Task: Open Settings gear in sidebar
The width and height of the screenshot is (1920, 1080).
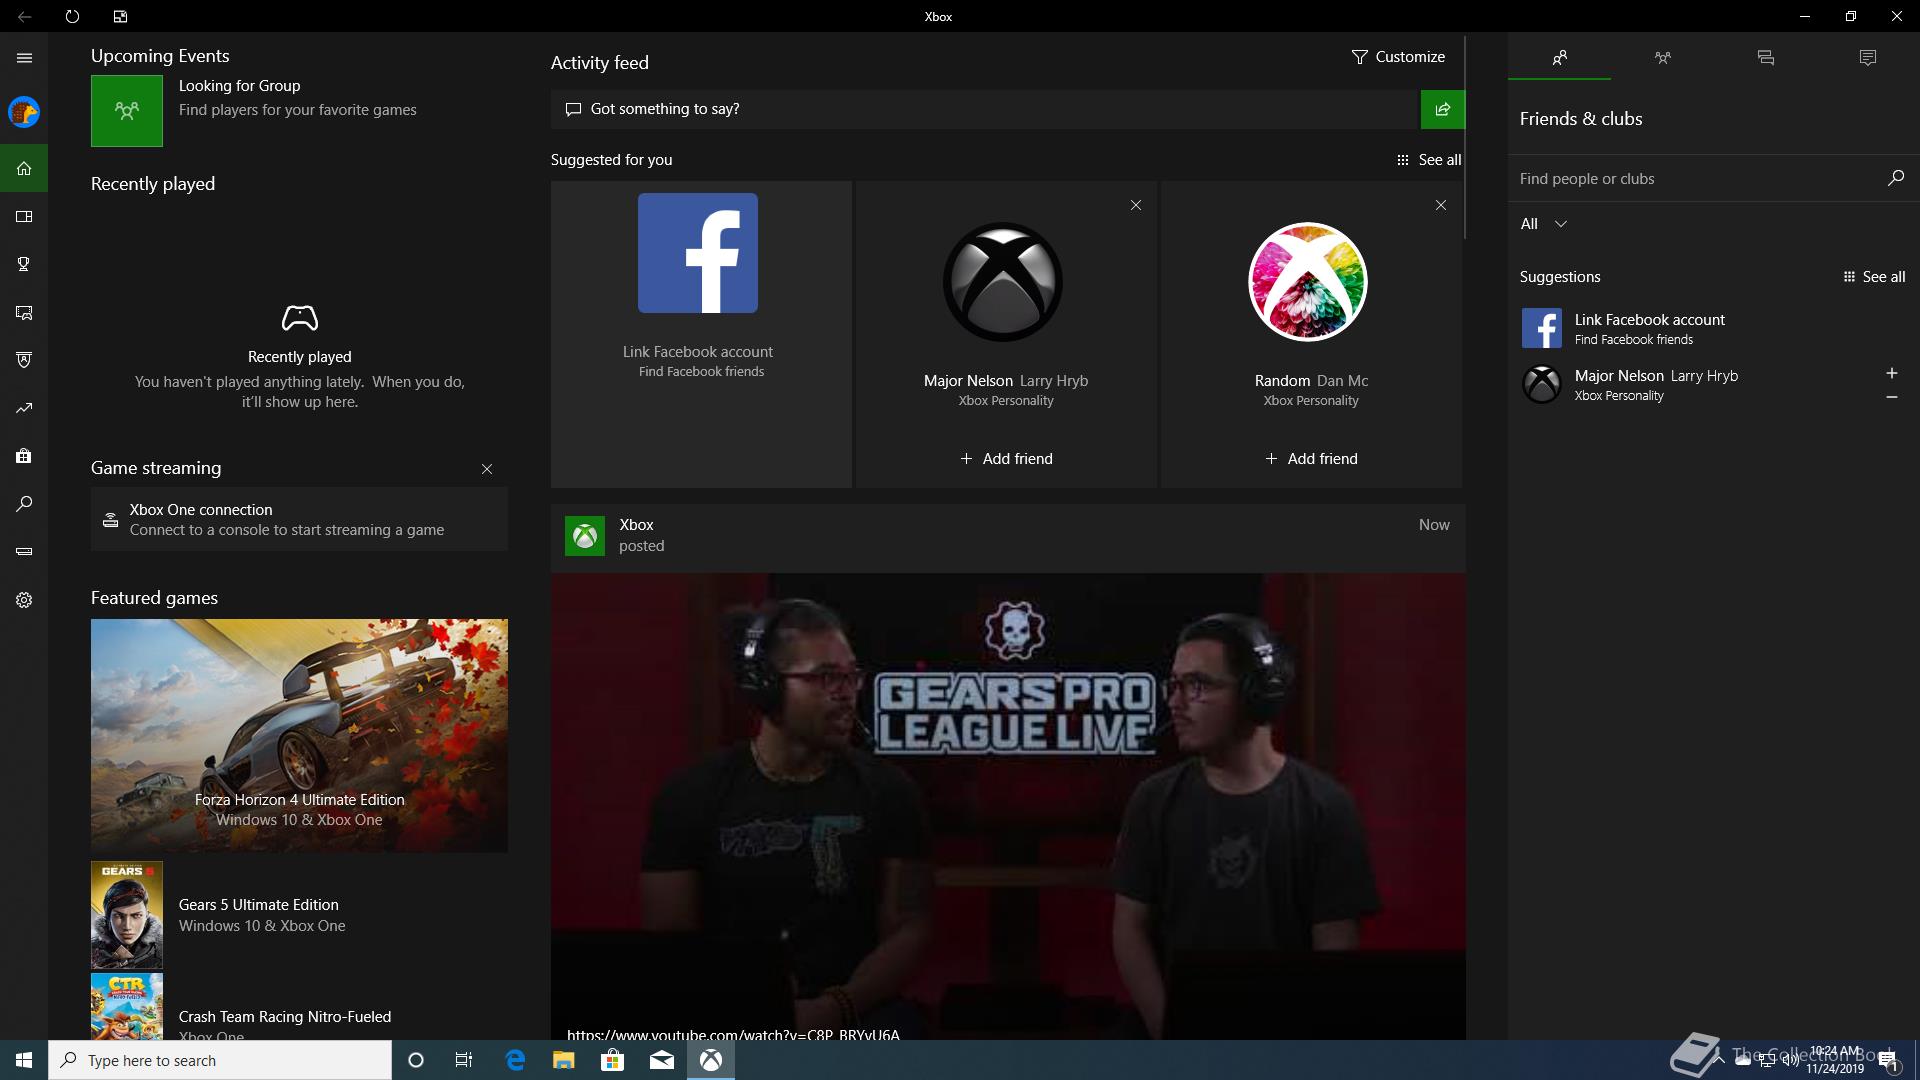Action: (24, 600)
